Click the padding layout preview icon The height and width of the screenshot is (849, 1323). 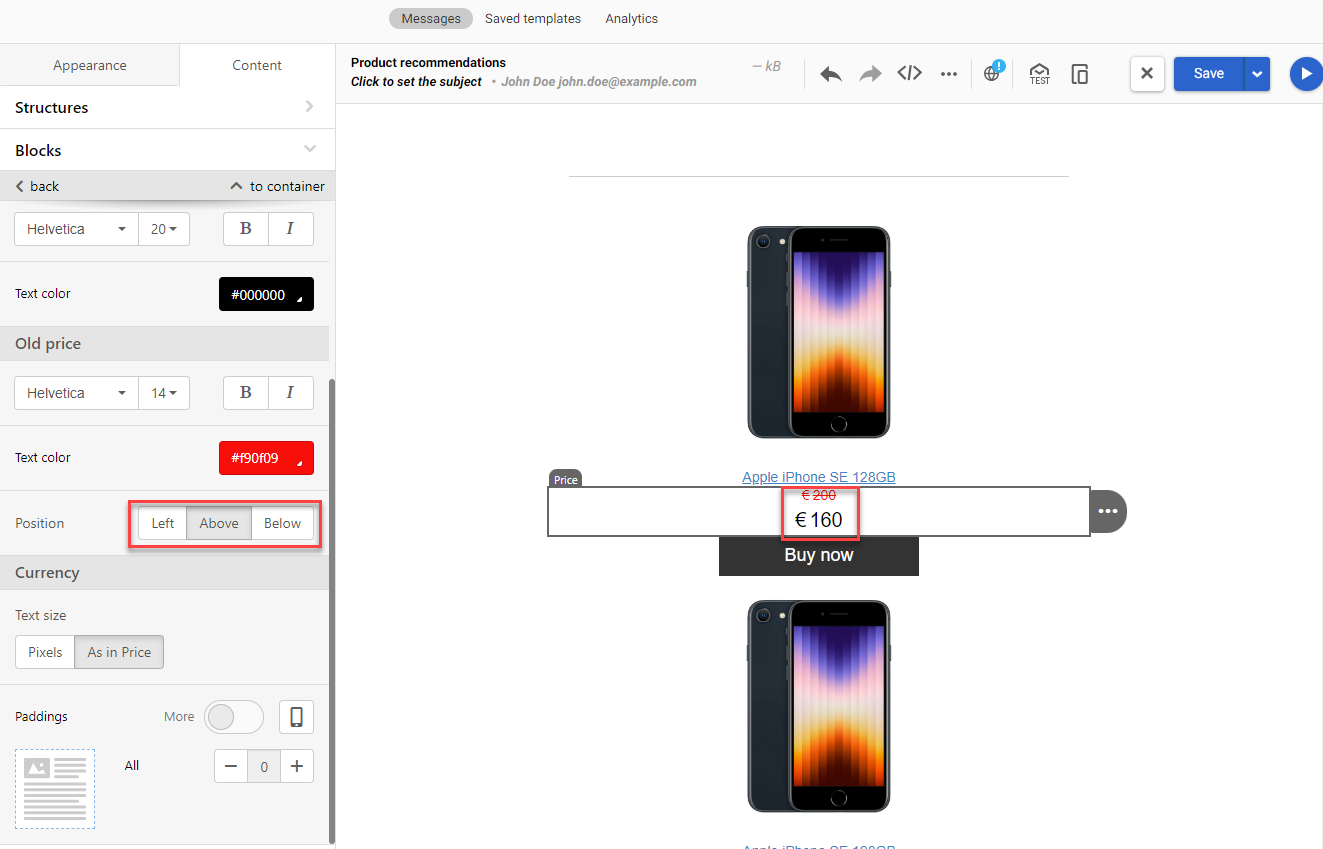(x=55, y=789)
